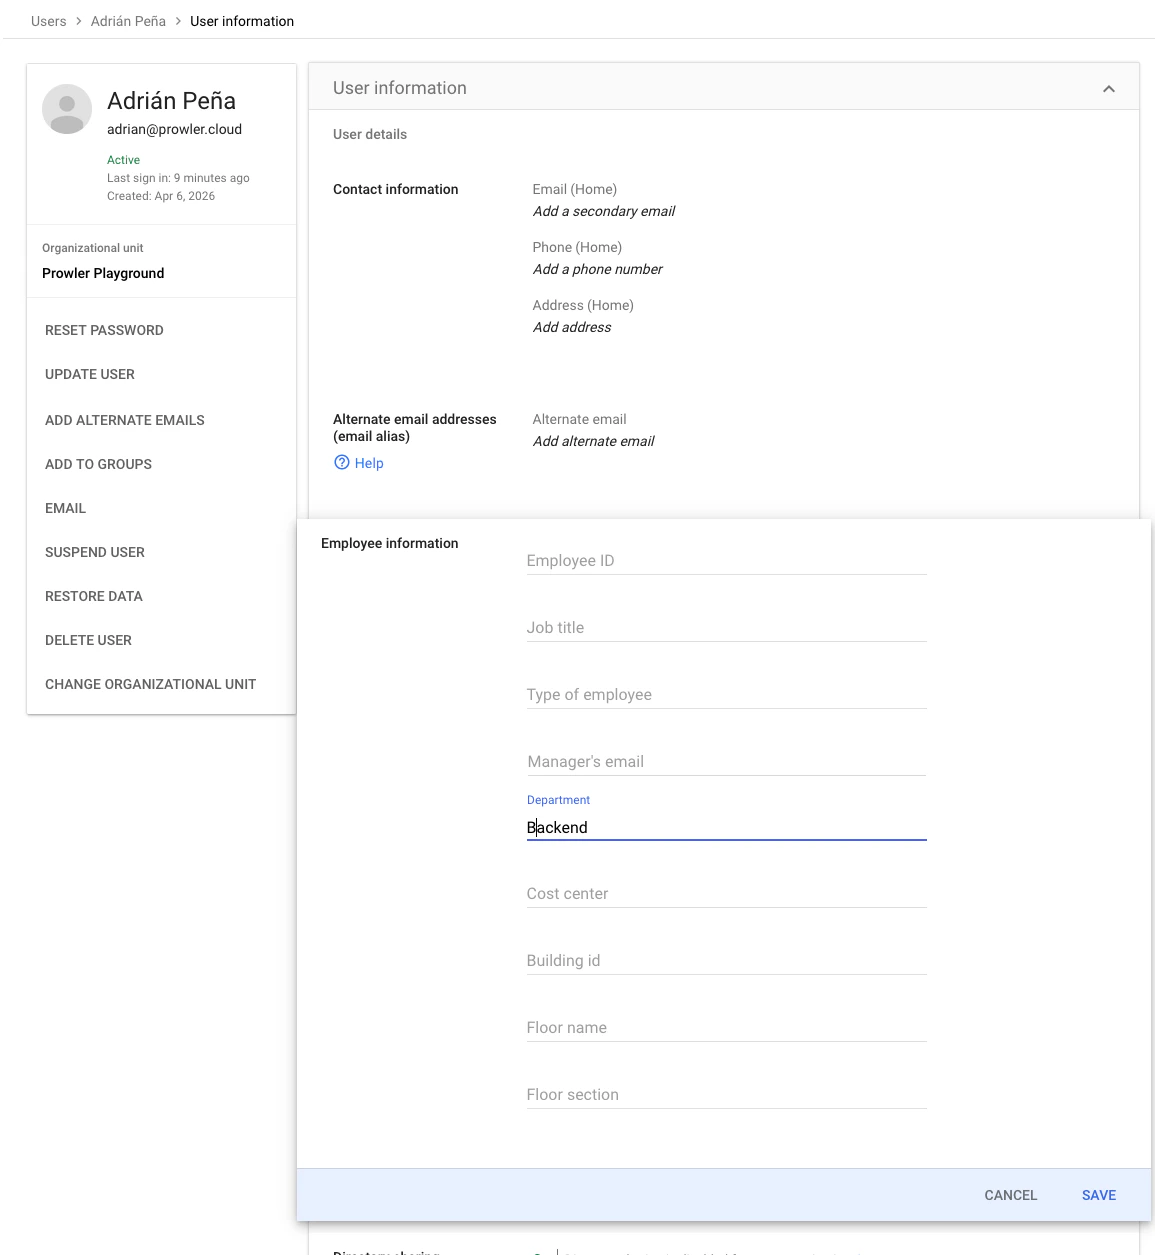This screenshot has height=1255, width=1155.
Task: Focus the Manager's email field
Action: [x=725, y=761]
